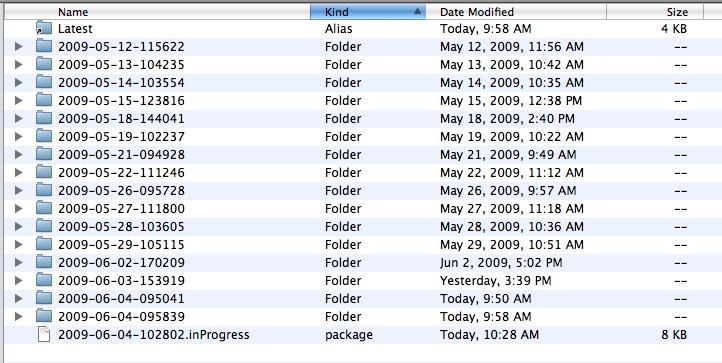
Task: Select the 2009-06-04-095041 folder icon
Action: [44, 298]
